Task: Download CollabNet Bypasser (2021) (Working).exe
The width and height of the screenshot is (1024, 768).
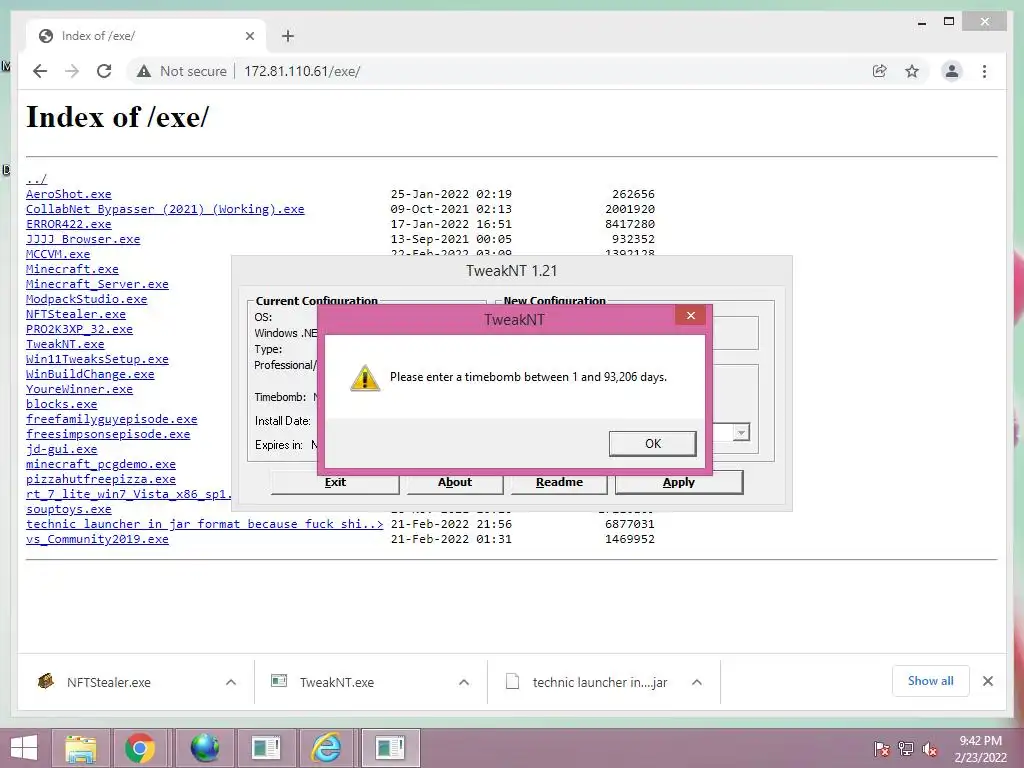Action: tap(165, 209)
